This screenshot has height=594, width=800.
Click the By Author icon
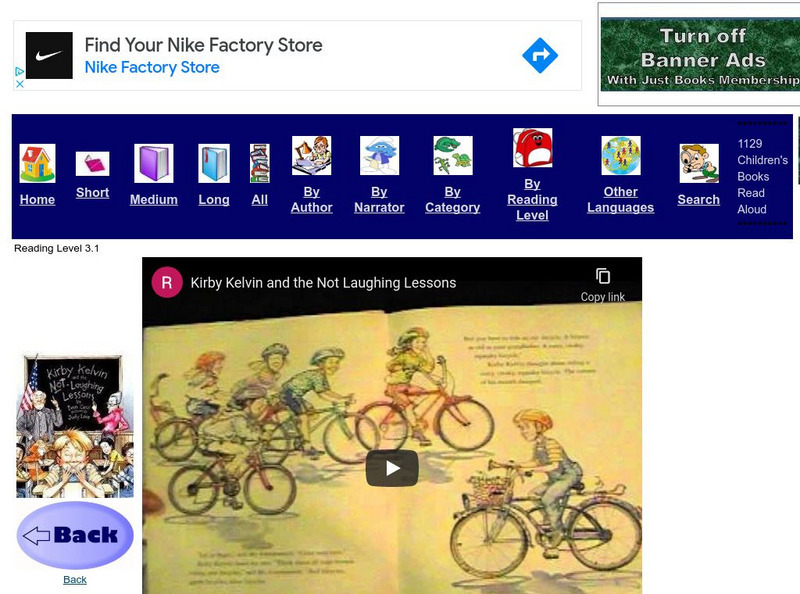click(311, 156)
